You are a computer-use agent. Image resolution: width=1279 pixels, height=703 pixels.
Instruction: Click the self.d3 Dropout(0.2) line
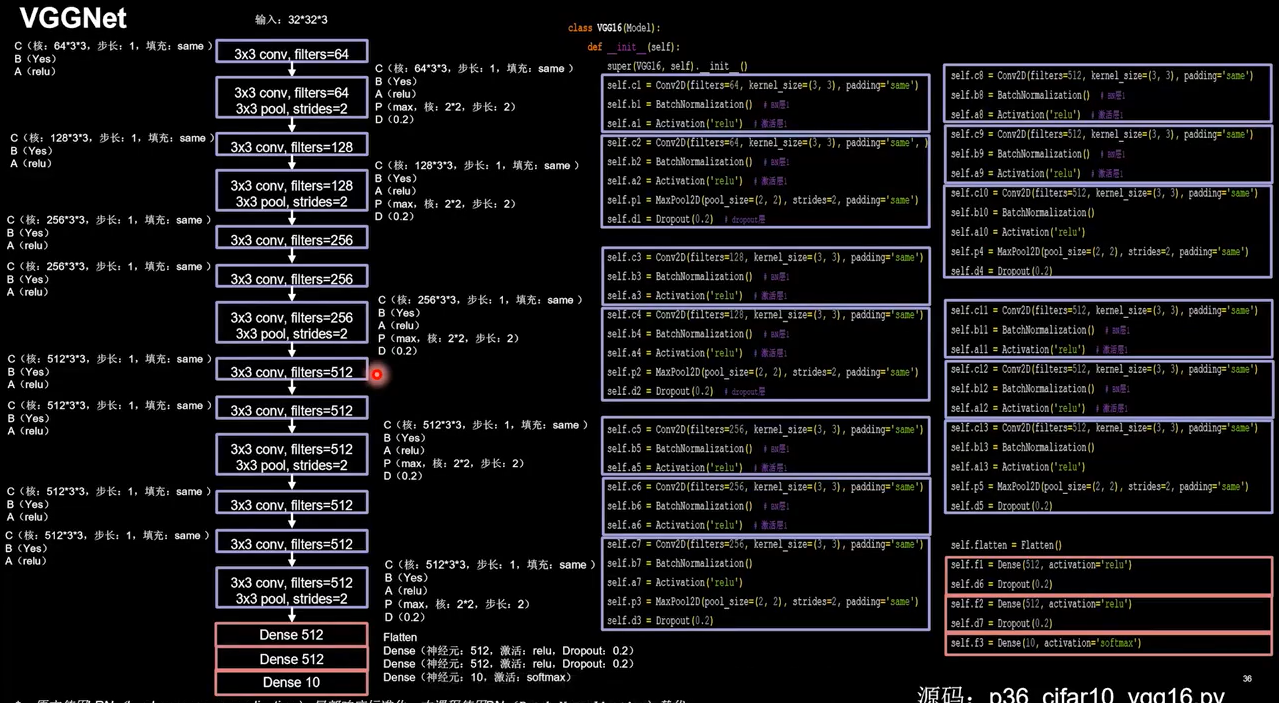(660, 621)
